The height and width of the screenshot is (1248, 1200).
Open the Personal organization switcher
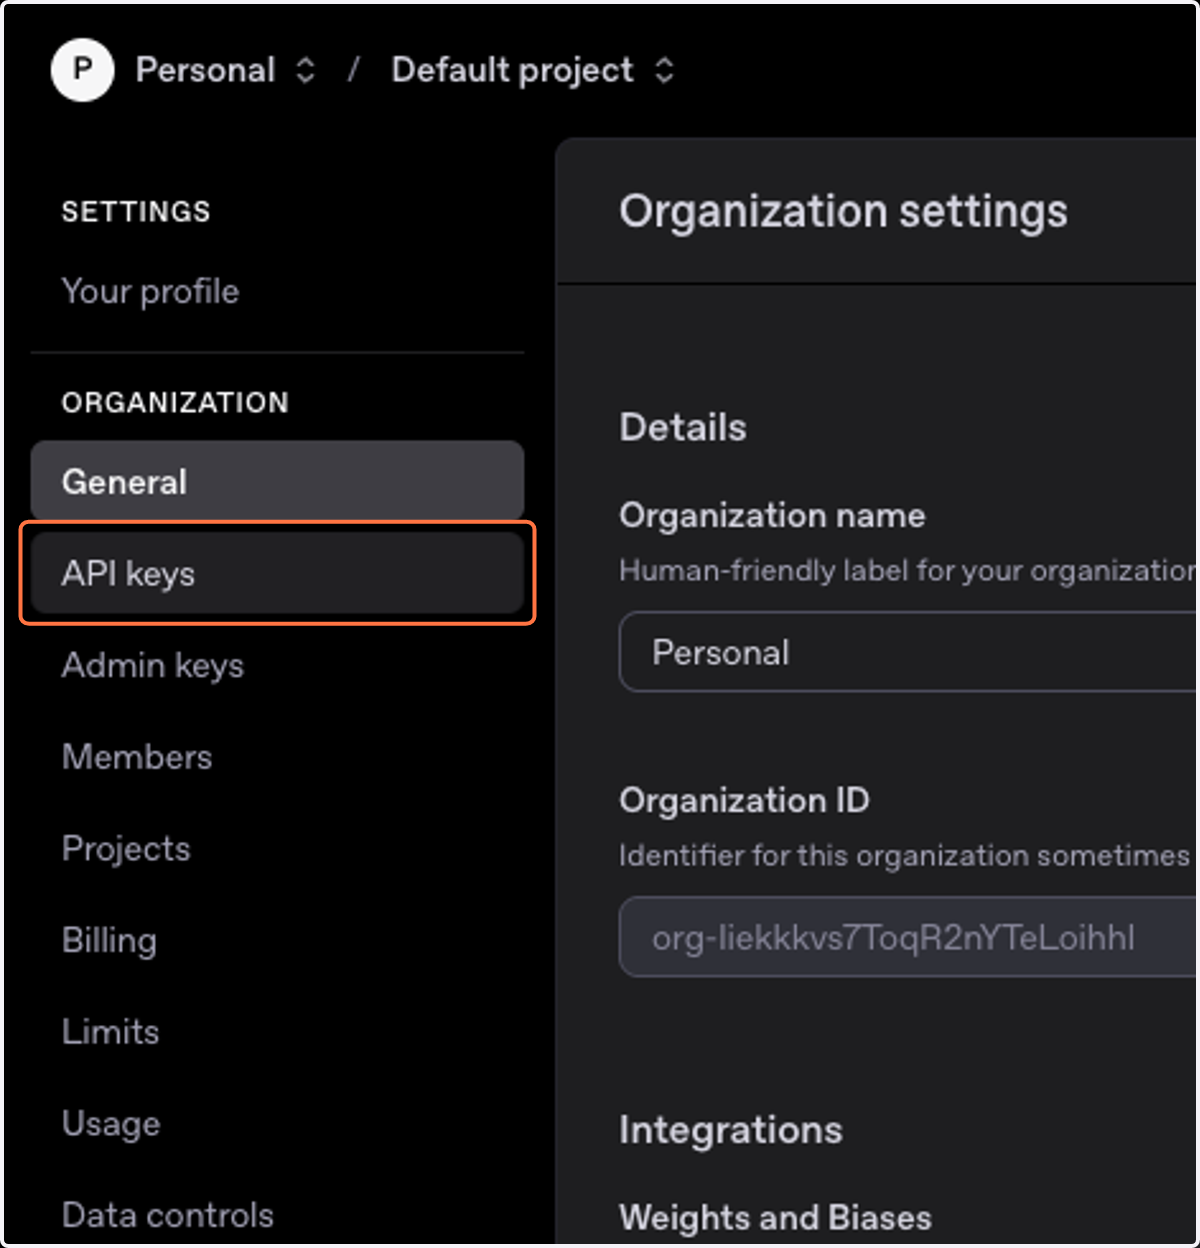tap(225, 70)
